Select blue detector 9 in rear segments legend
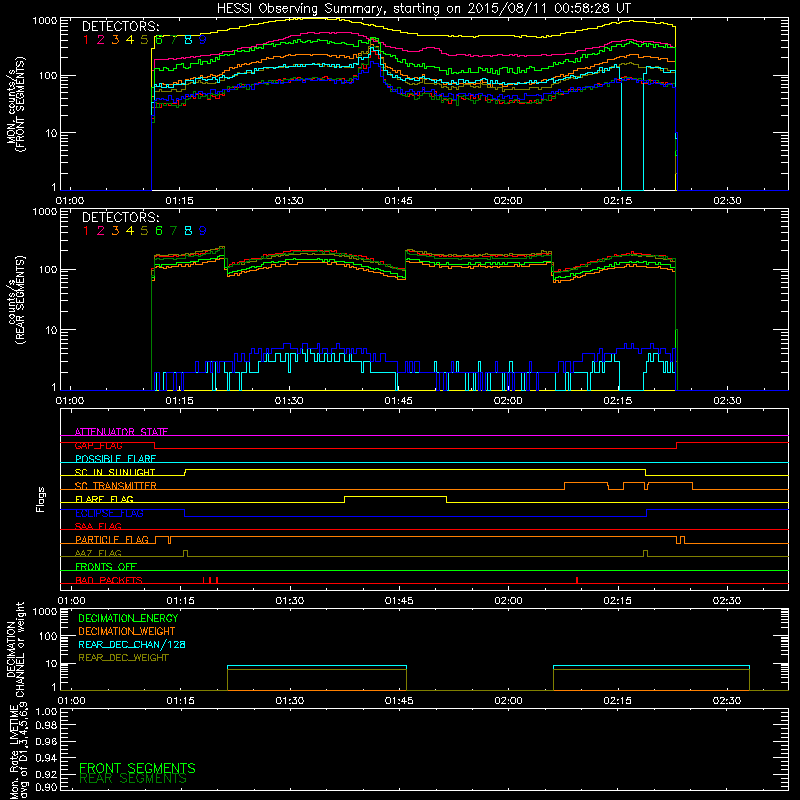The image size is (800, 800). (203, 231)
